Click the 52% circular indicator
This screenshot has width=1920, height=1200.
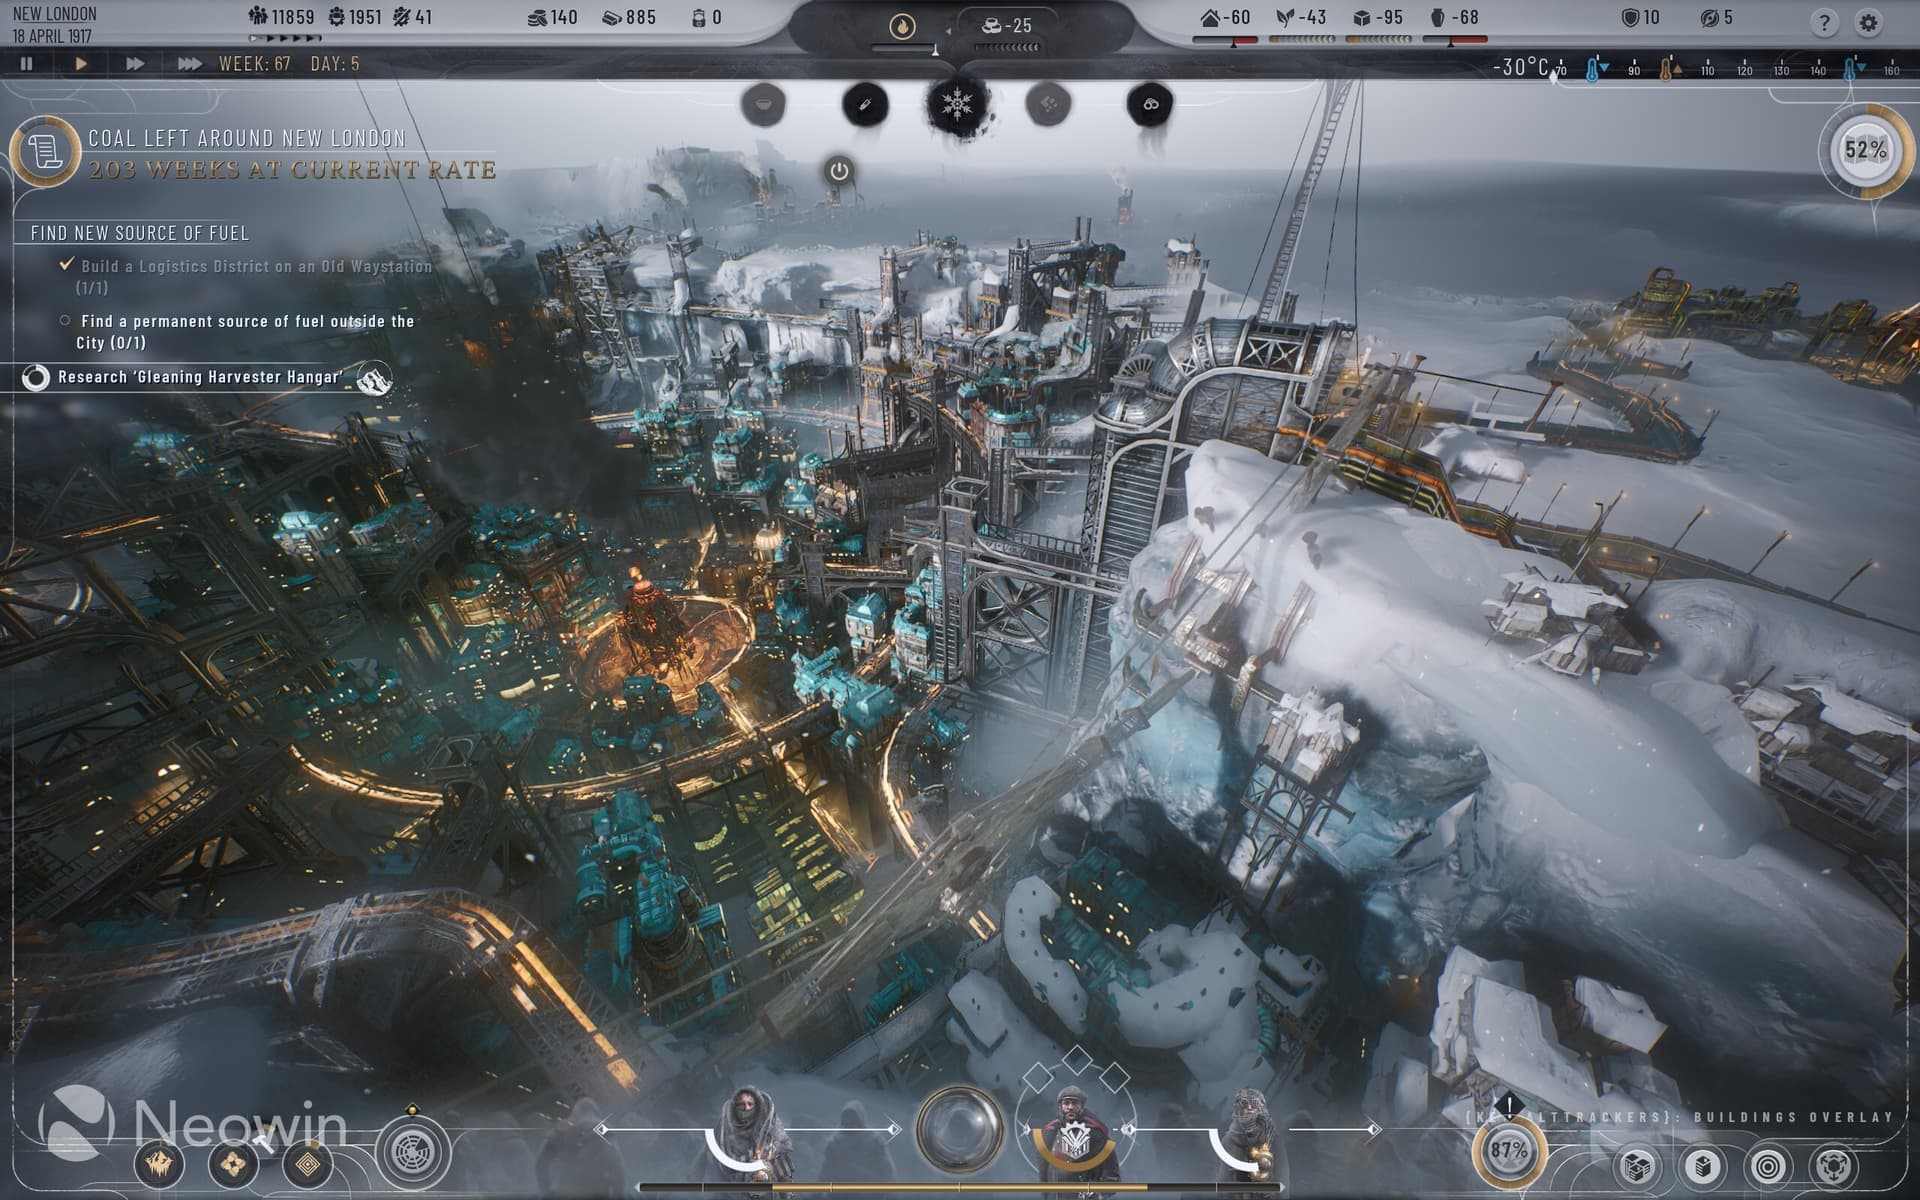[1865, 150]
